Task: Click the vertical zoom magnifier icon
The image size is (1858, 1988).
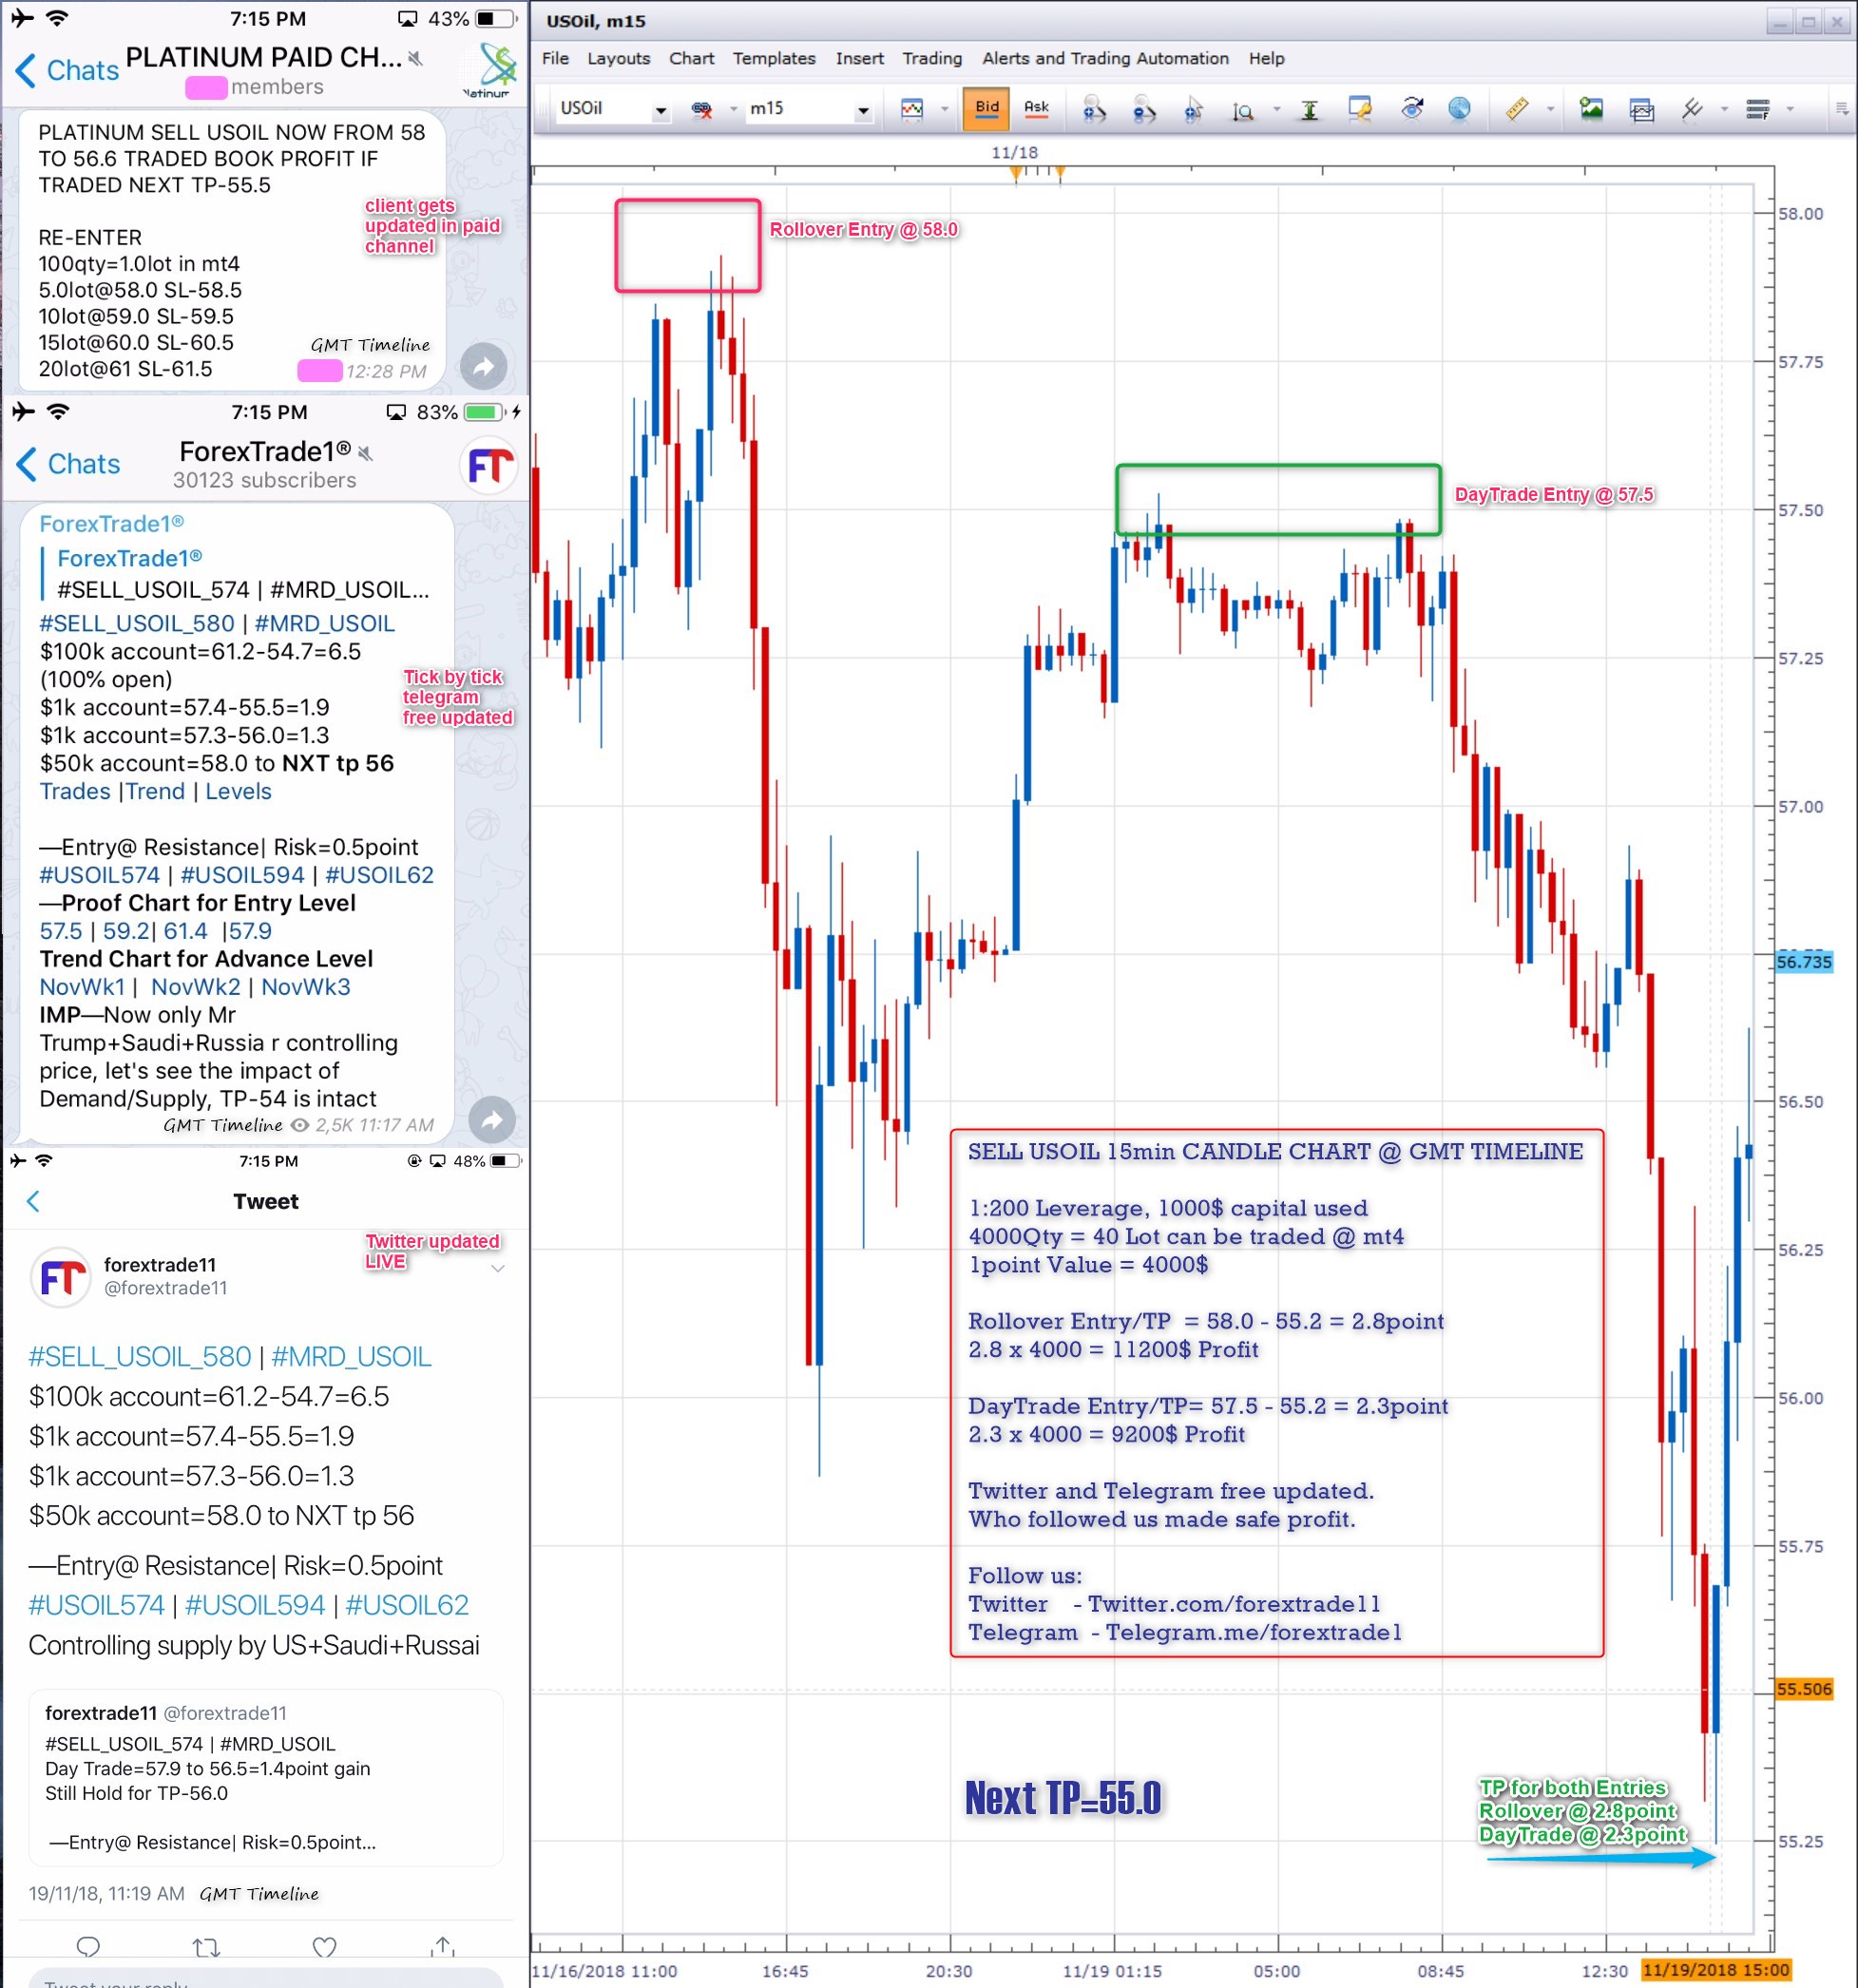Action: (1242, 110)
